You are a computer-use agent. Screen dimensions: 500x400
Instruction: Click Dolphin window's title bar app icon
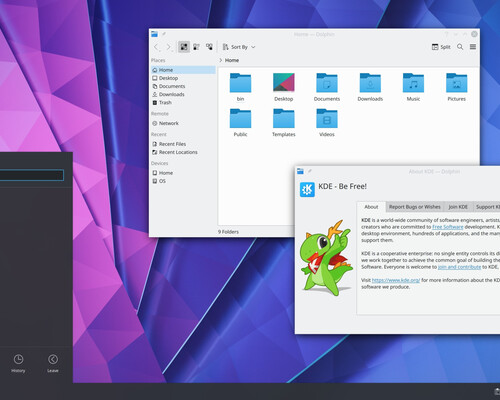(154, 34)
